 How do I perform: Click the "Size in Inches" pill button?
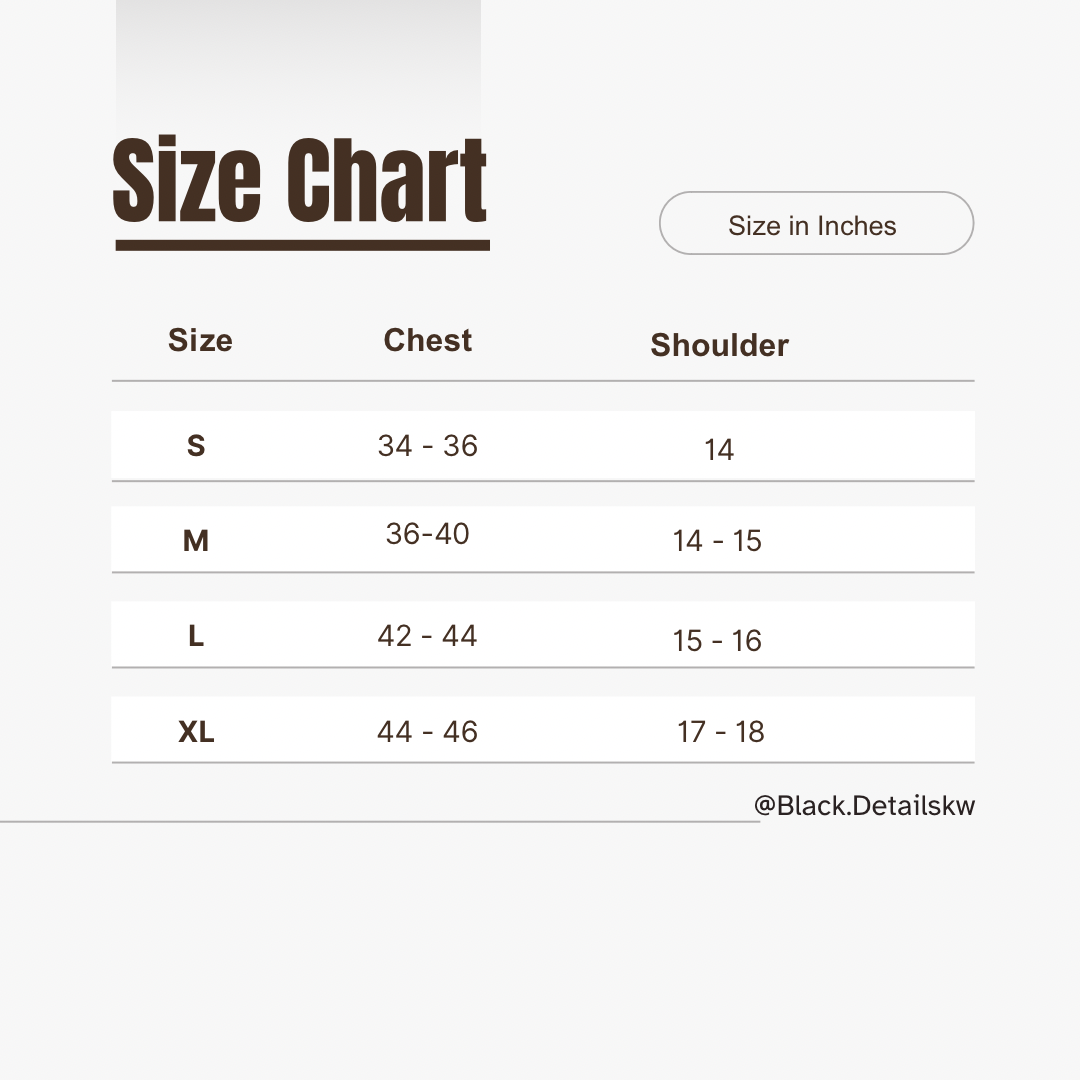click(x=816, y=224)
